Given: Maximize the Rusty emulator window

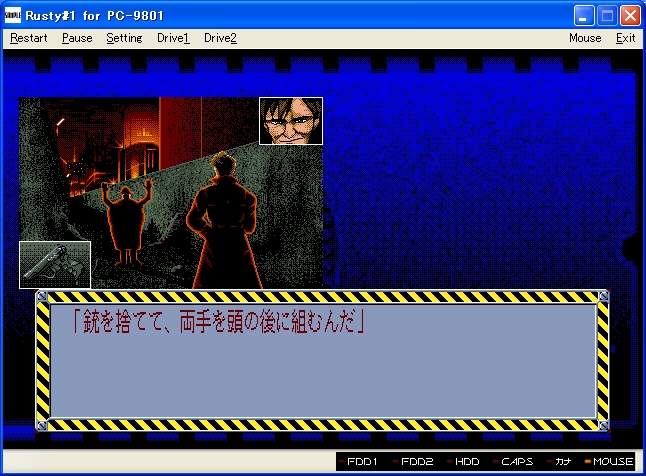Looking at the screenshot, I should coord(607,16).
